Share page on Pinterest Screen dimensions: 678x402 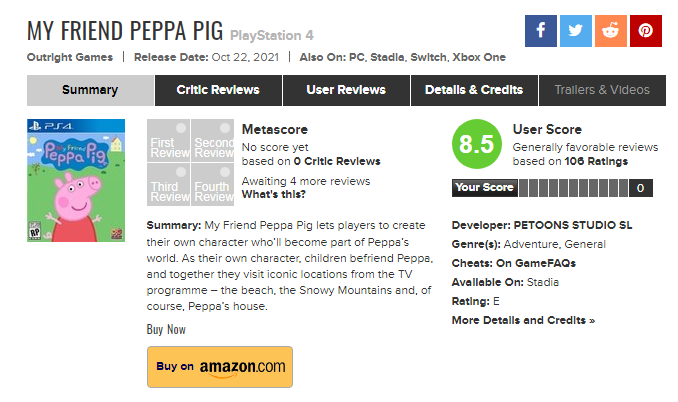coord(645,30)
